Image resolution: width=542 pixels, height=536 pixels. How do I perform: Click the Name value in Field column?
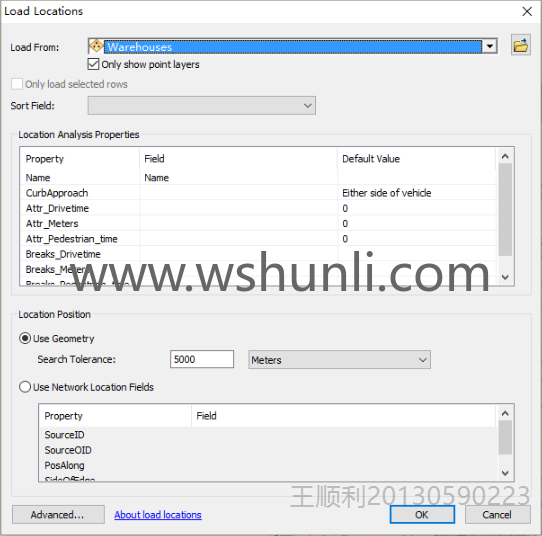(x=157, y=178)
